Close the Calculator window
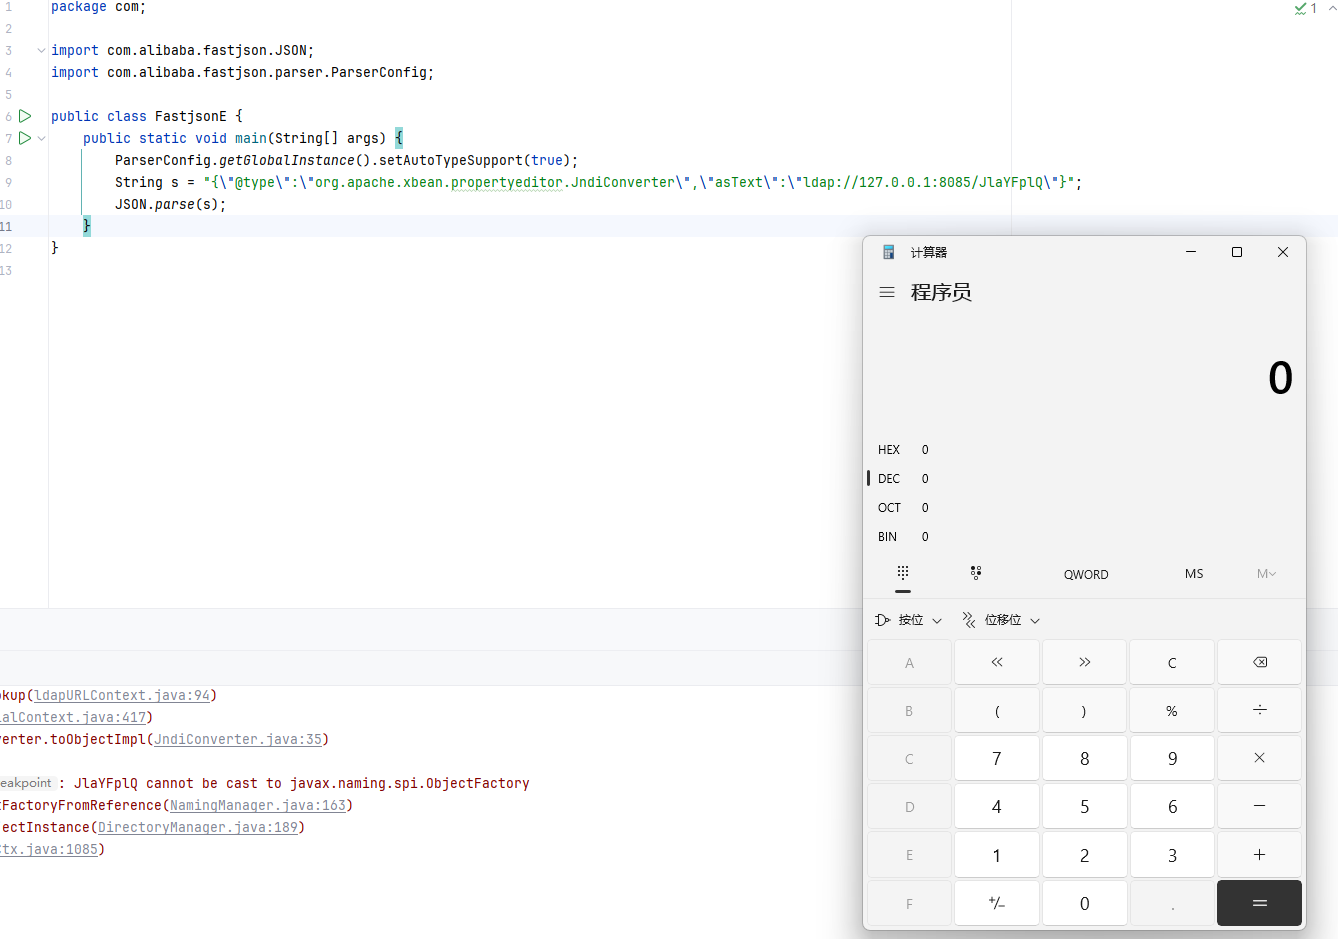This screenshot has height=939, width=1338. 1283,252
